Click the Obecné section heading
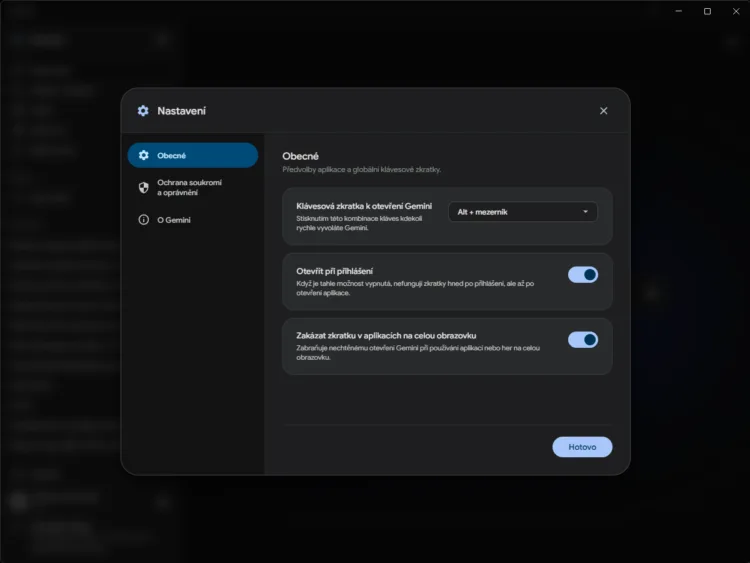Image resolution: width=750 pixels, height=563 pixels. pyautogui.click(x=300, y=156)
